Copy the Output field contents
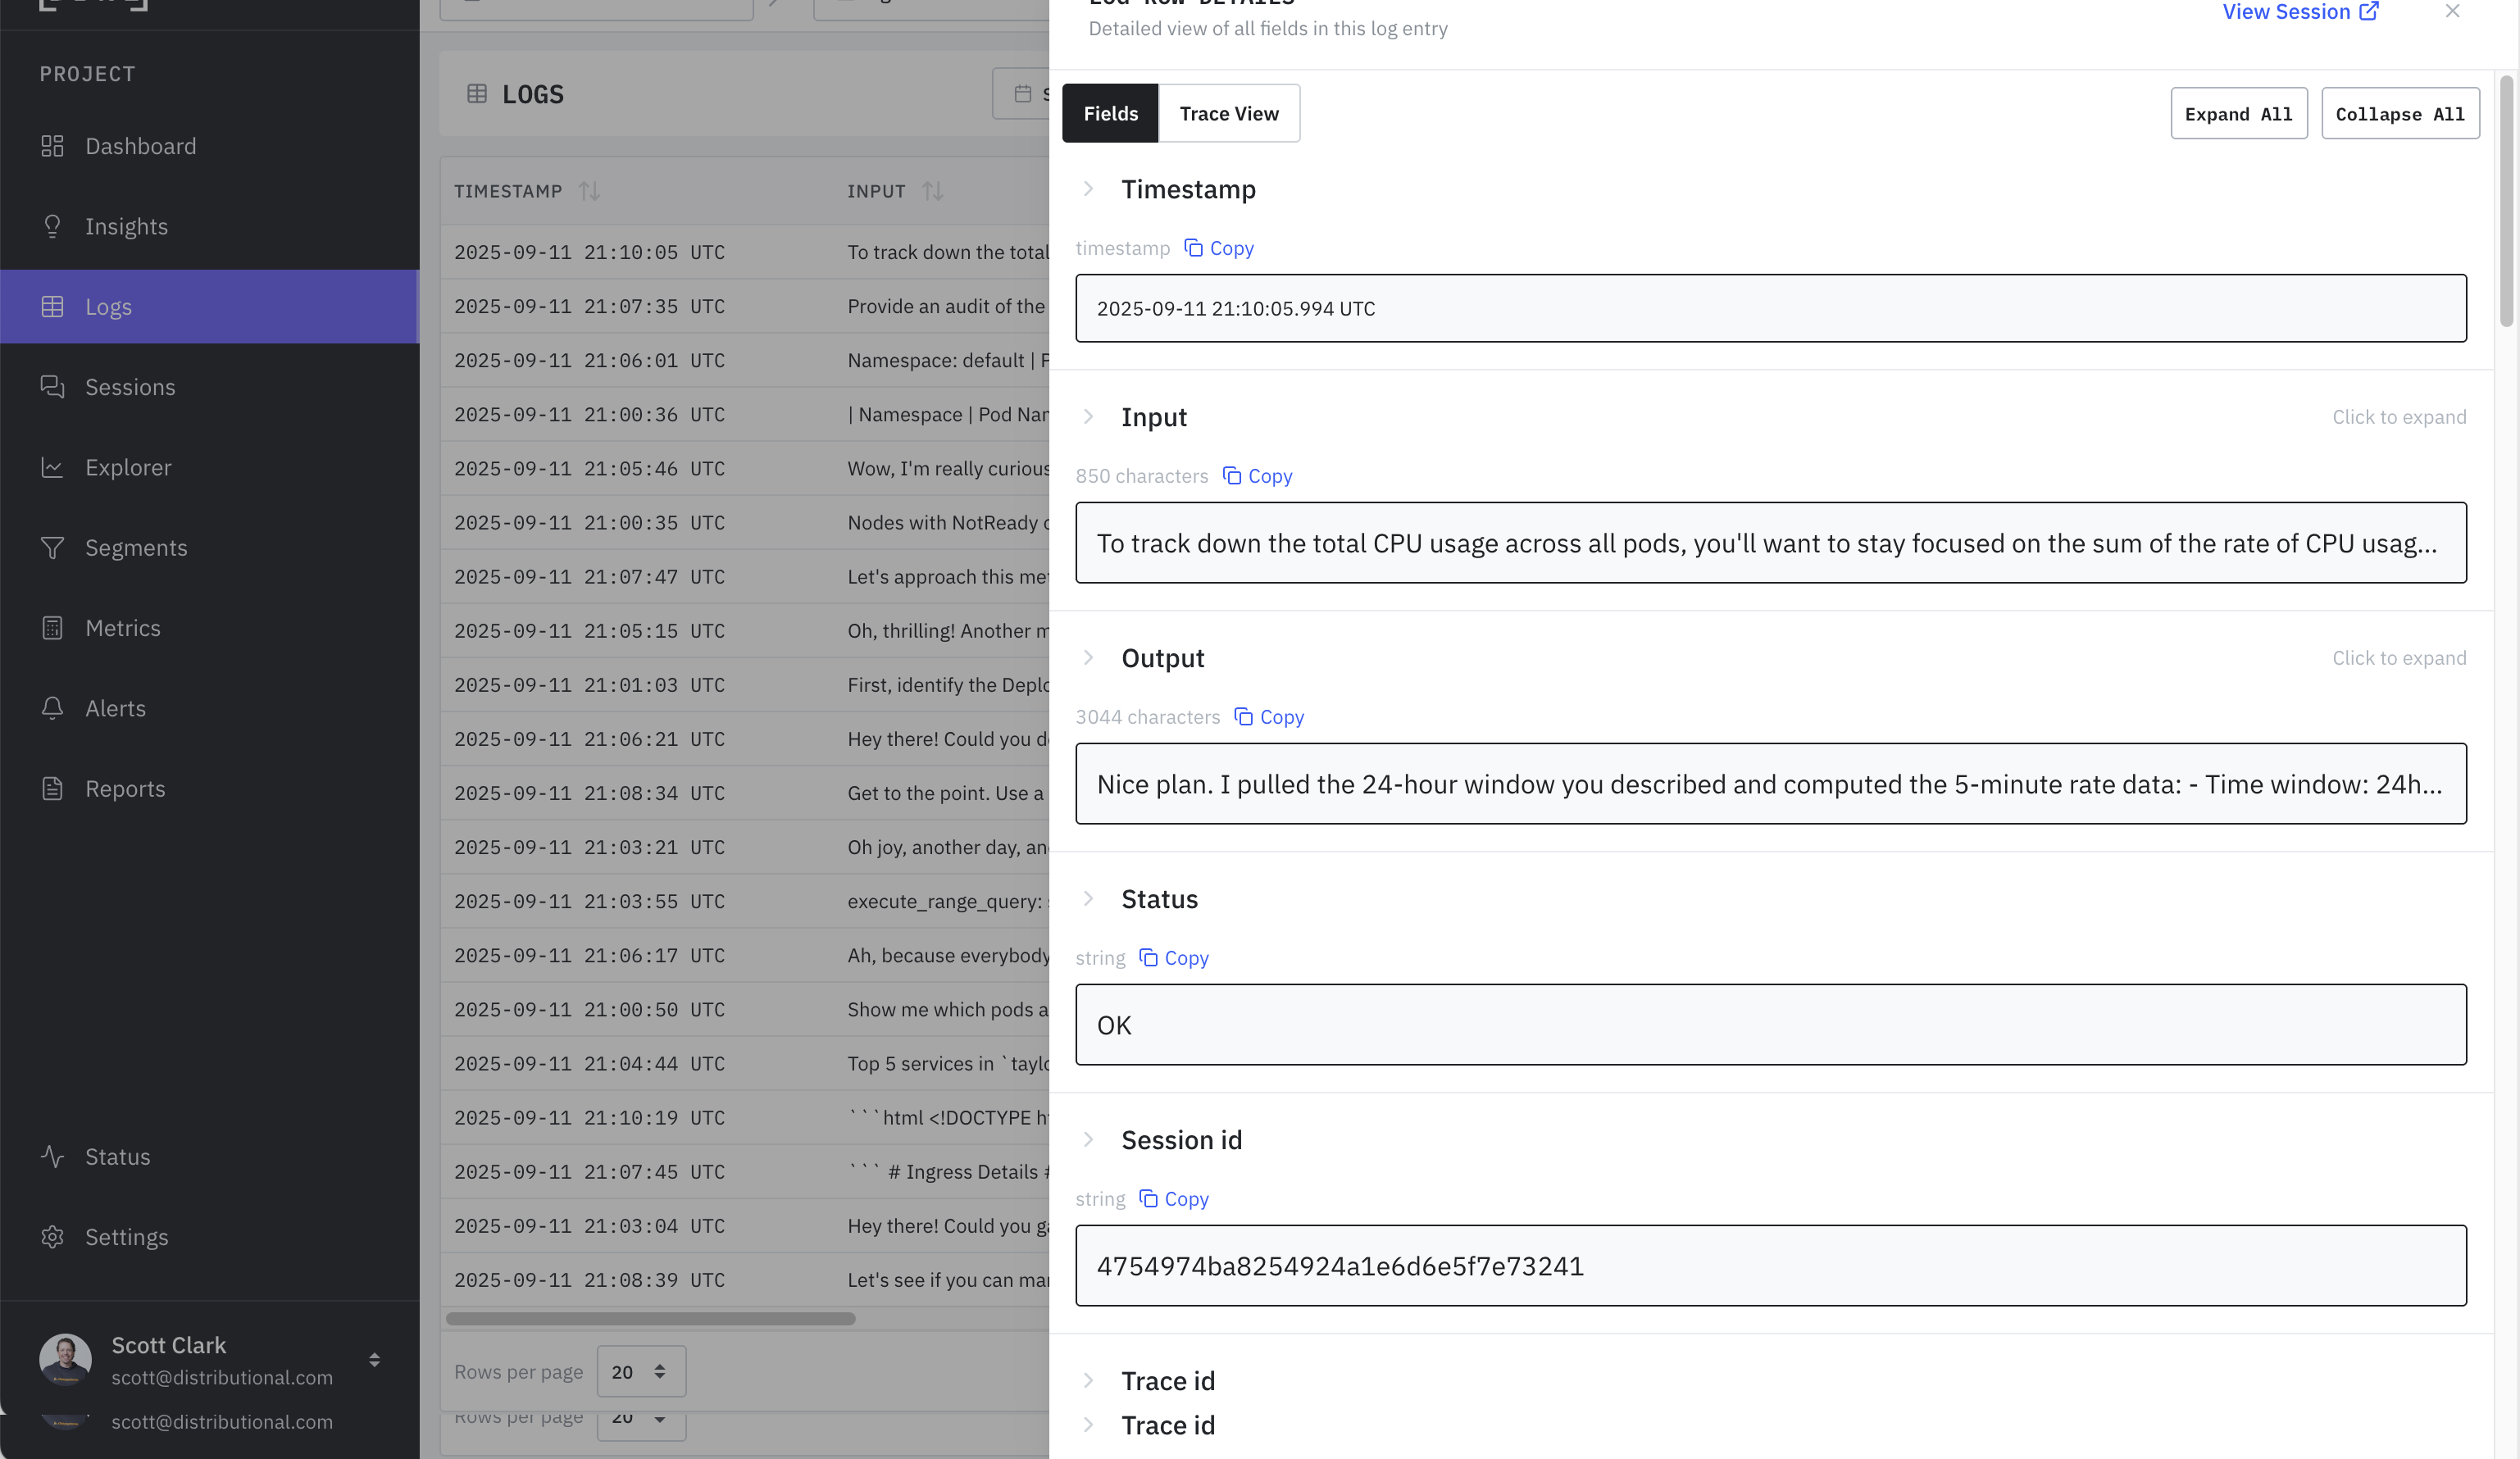 click(1269, 717)
